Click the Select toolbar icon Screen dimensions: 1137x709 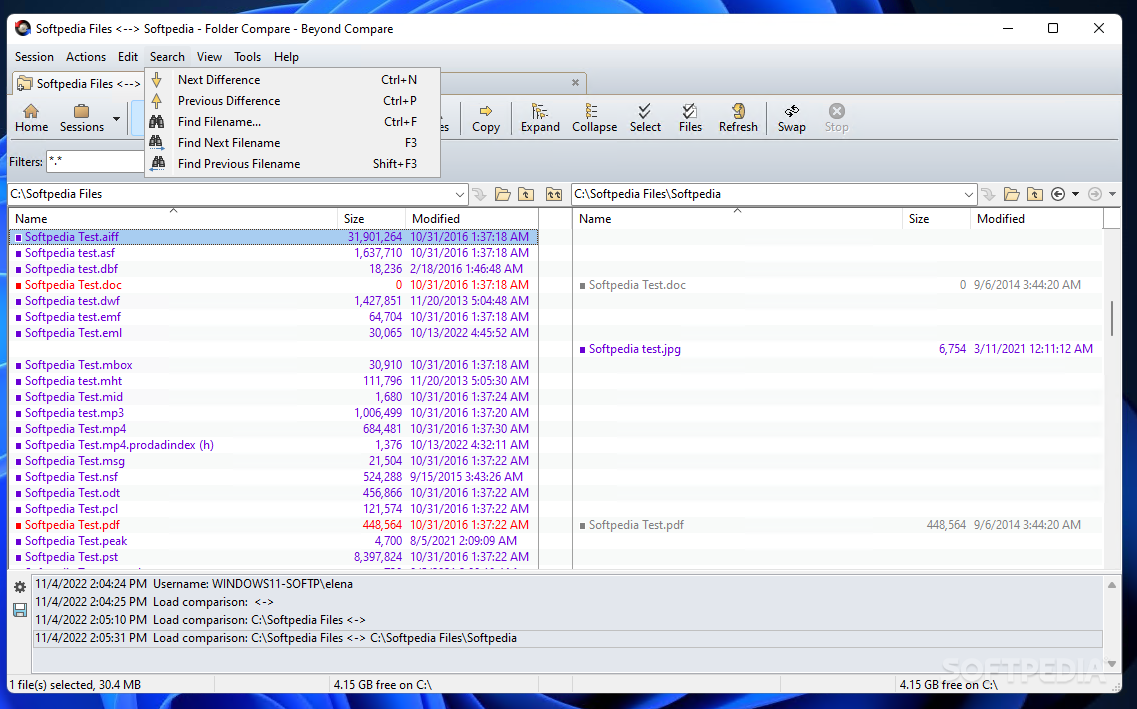click(x=645, y=118)
